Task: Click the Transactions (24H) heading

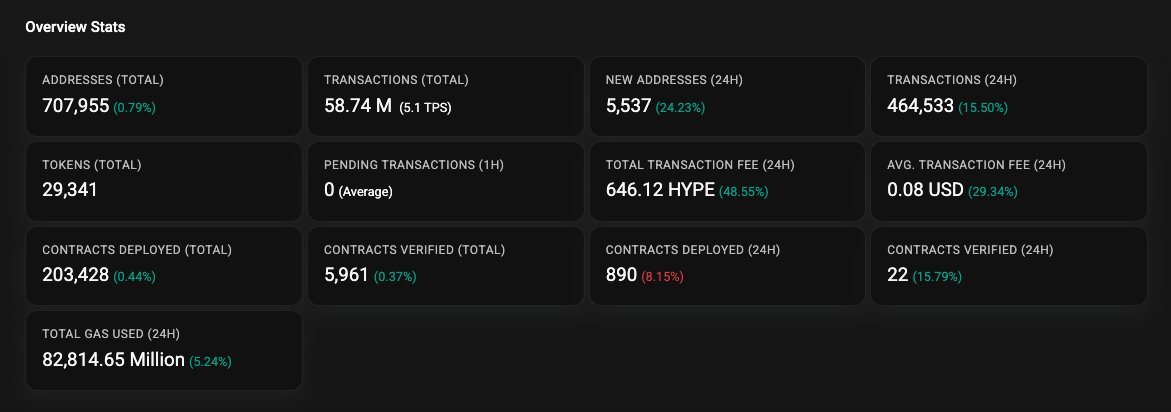Action: click(951, 80)
